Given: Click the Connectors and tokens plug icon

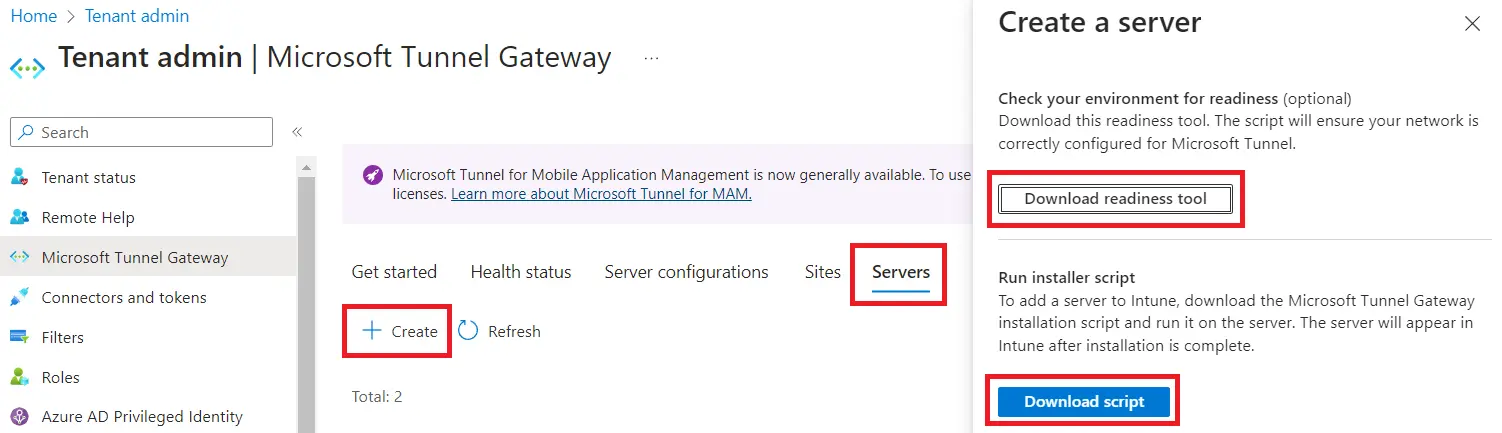Looking at the screenshot, I should 19,297.
